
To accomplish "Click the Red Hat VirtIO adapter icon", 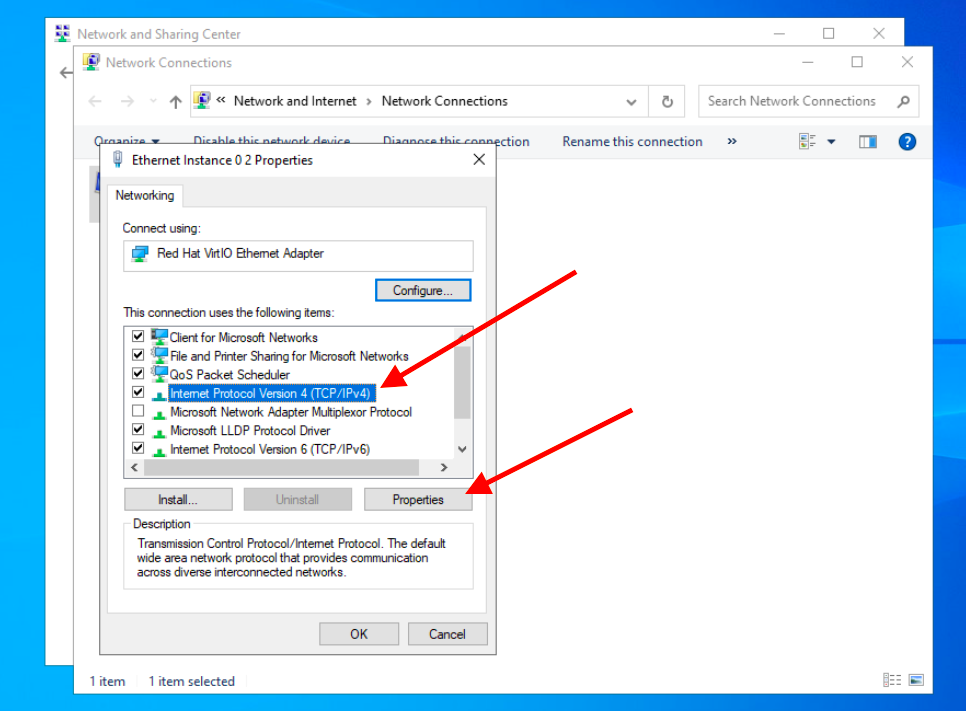I will tap(140, 254).
